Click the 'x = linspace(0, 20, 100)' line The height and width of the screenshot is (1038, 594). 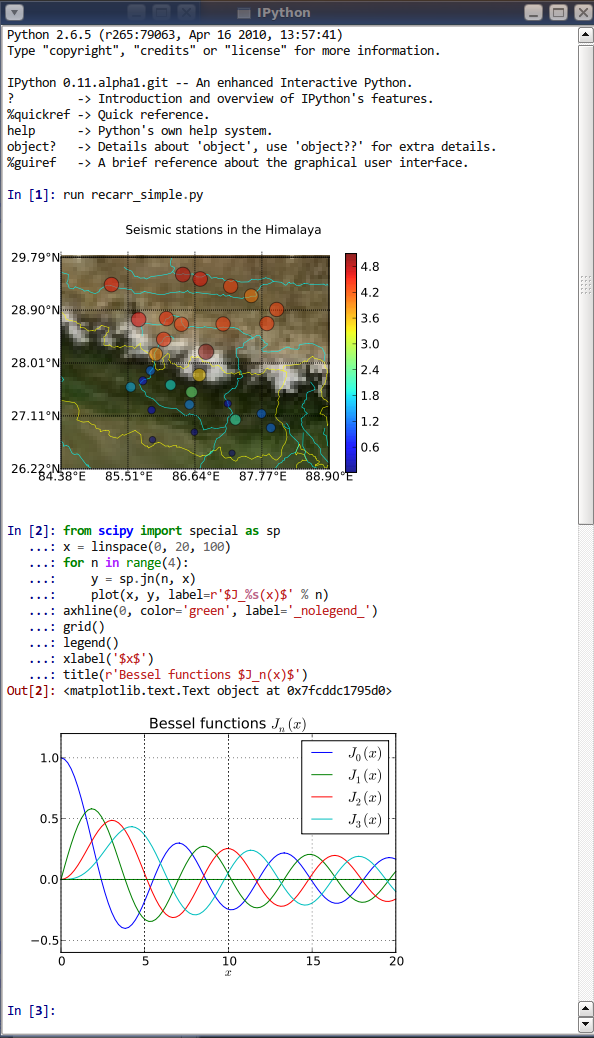[147, 547]
